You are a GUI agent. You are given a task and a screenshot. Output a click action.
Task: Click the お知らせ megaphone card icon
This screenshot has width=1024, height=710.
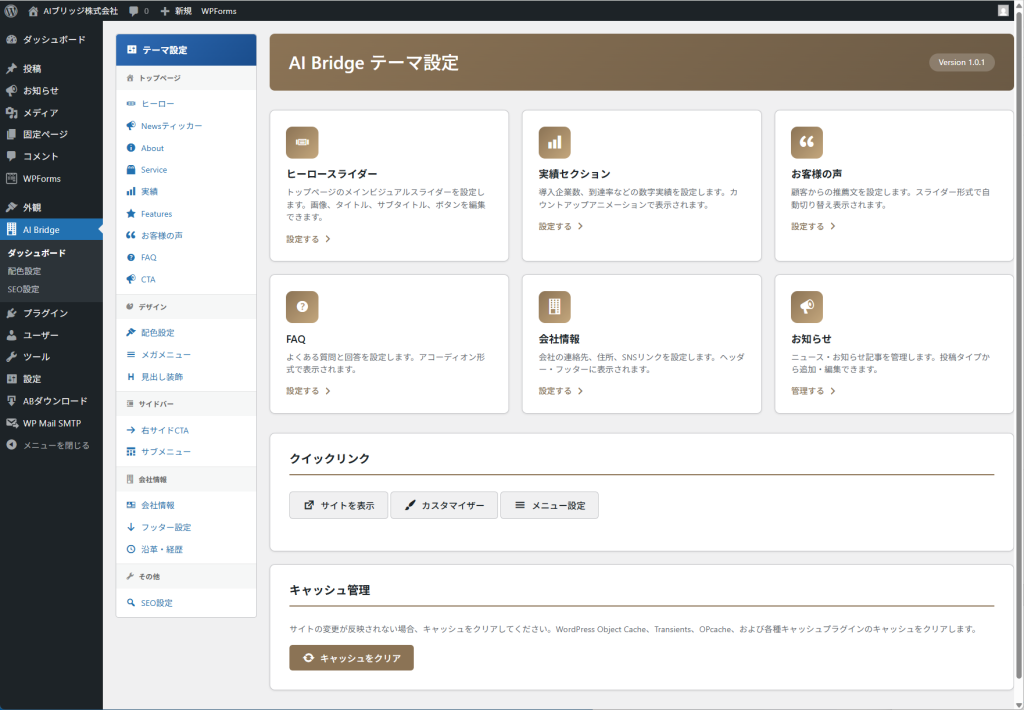[x=807, y=307]
